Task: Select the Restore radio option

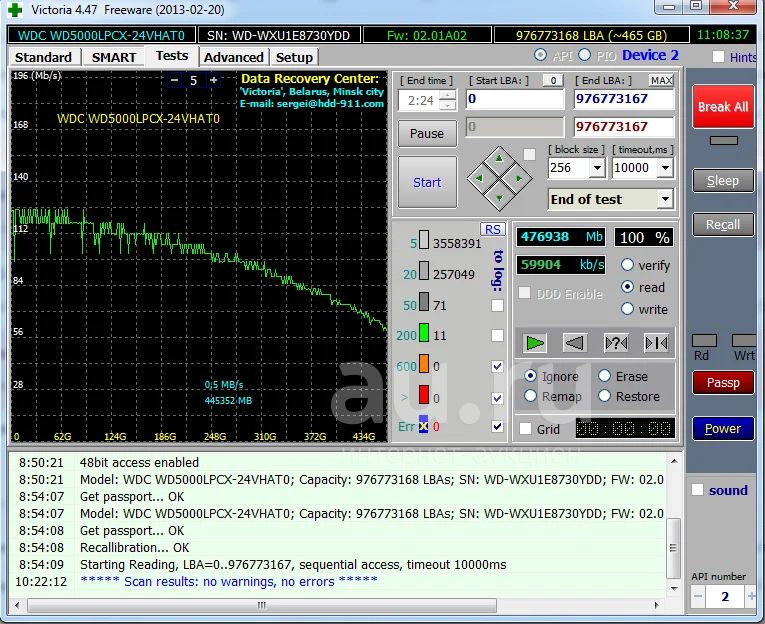Action: click(x=604, y=396)
